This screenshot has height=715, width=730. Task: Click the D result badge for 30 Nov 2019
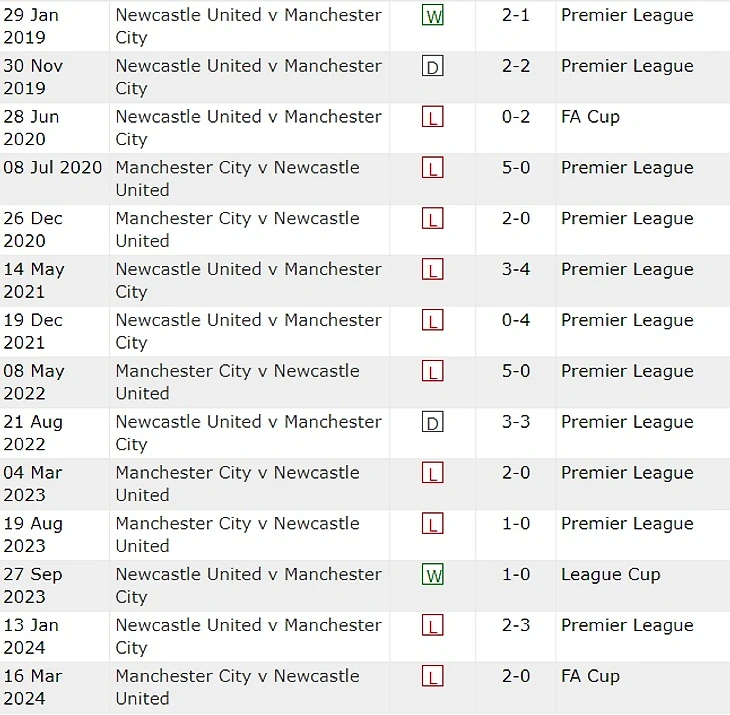[x=433, y=66]
